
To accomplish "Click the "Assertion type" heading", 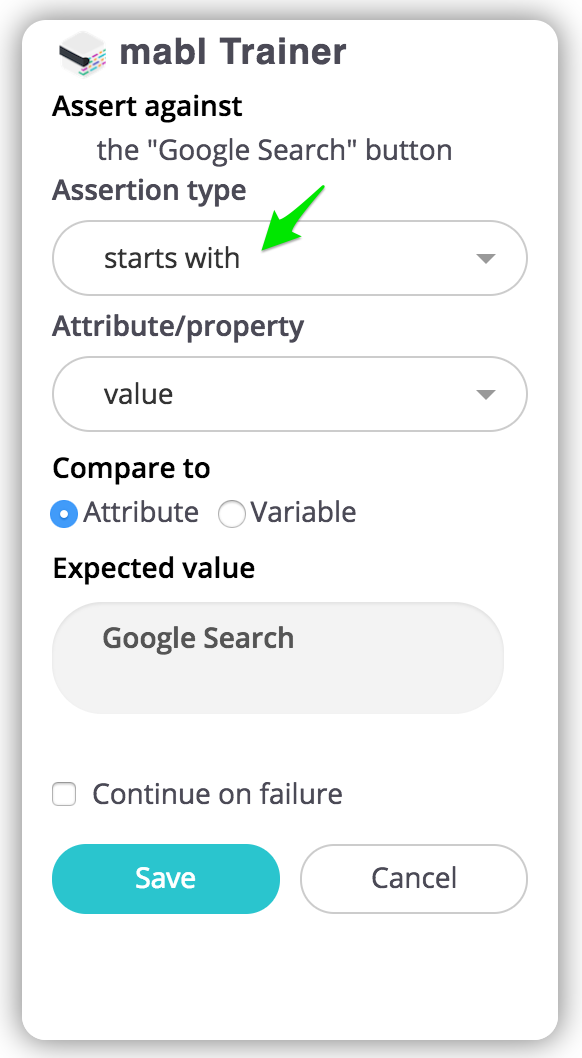I will tap(149, 191).
